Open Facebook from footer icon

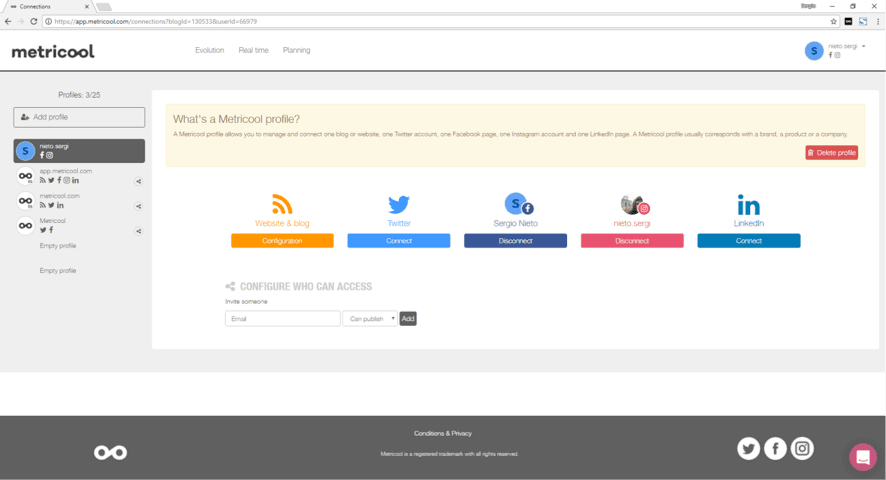pos(775,449)
